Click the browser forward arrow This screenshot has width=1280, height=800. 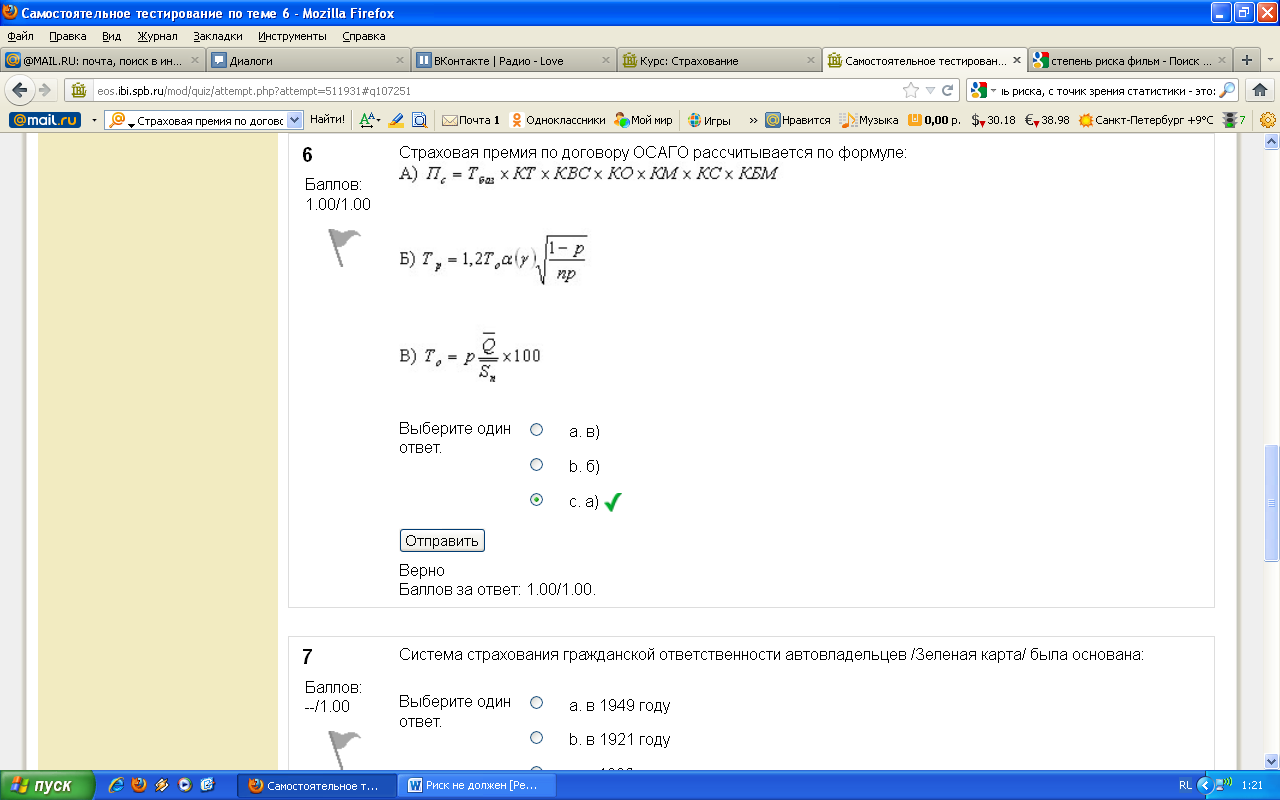44,90
